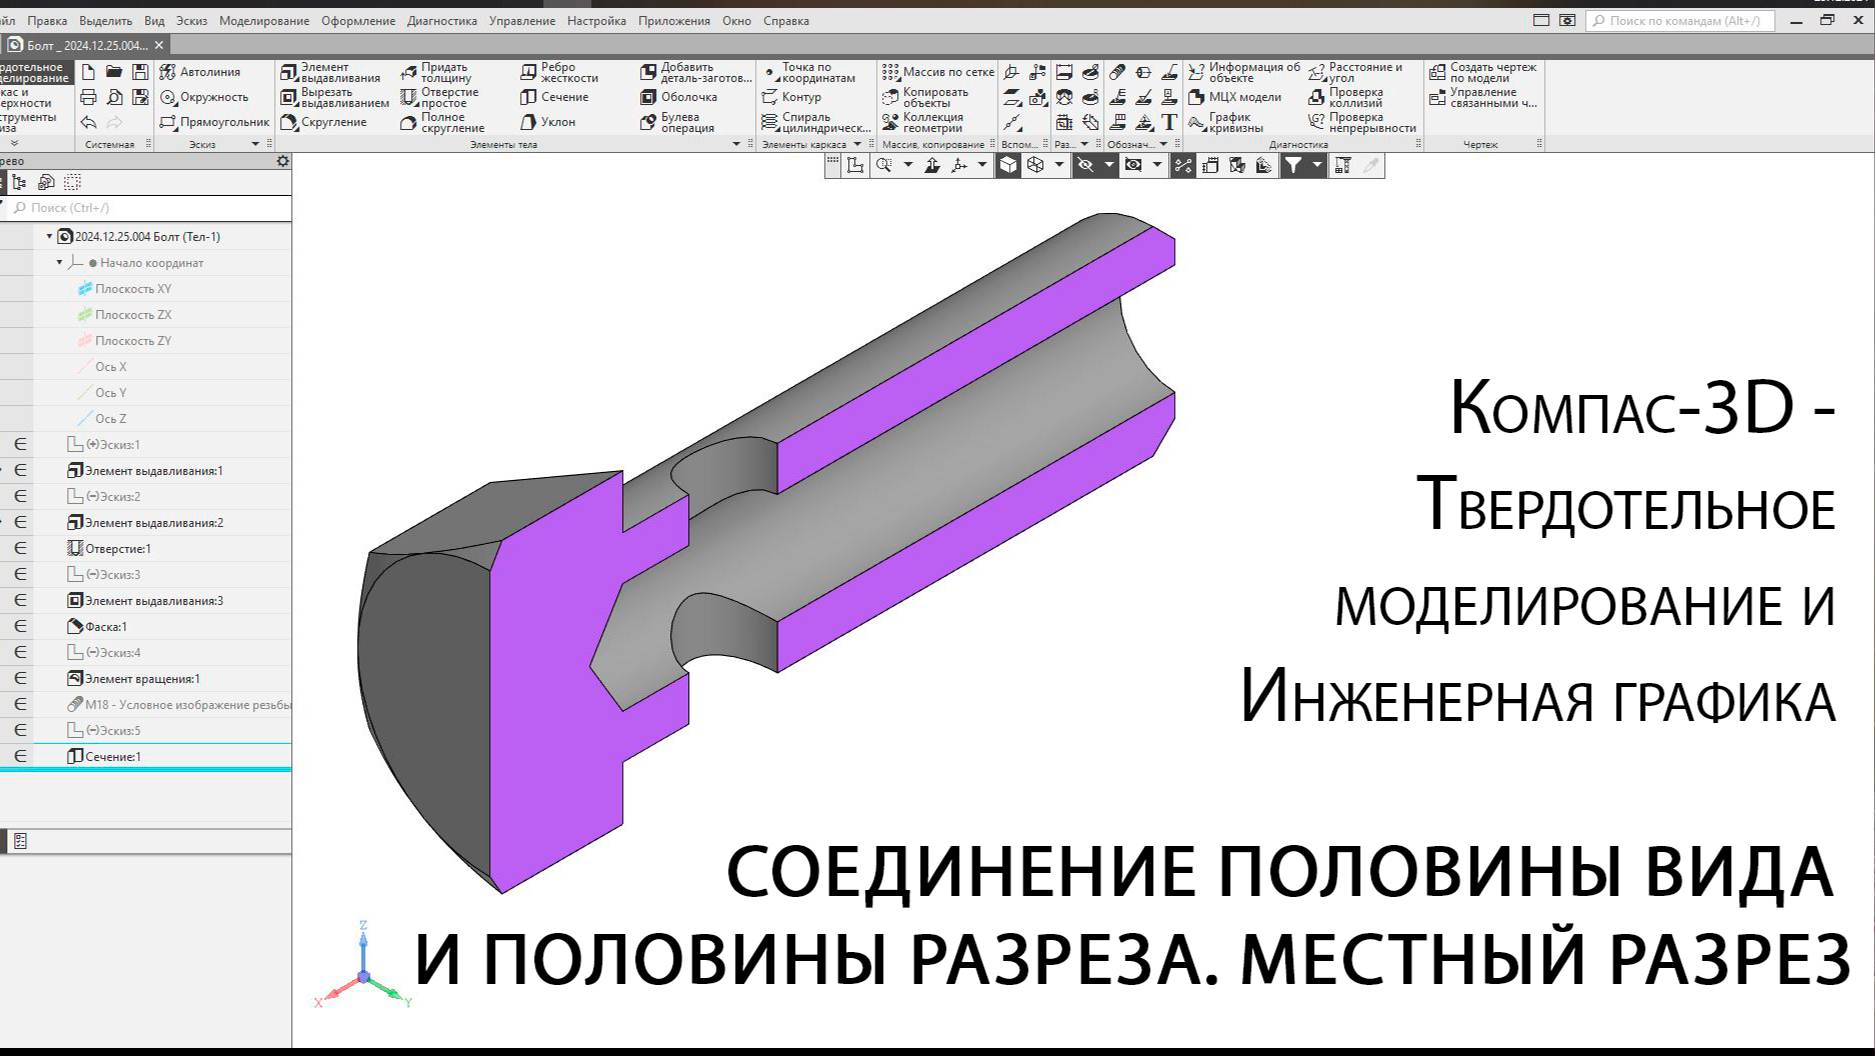
Task: Insert text with the T annotation tool
Action: tap(1169, 122)
